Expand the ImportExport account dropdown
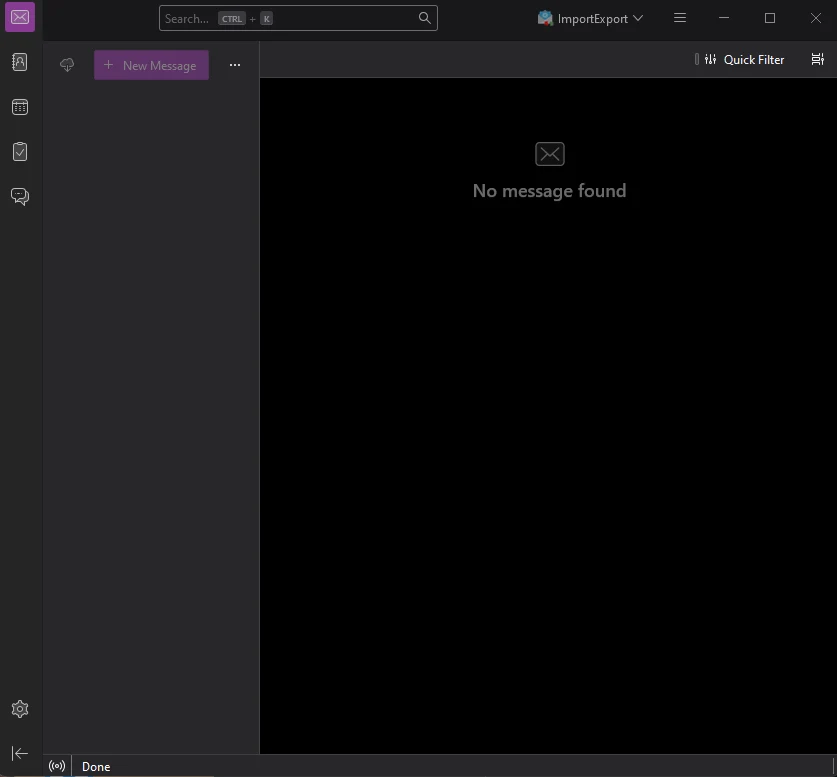This screenshot has width=837, height=777. click(x=638, y=17)
